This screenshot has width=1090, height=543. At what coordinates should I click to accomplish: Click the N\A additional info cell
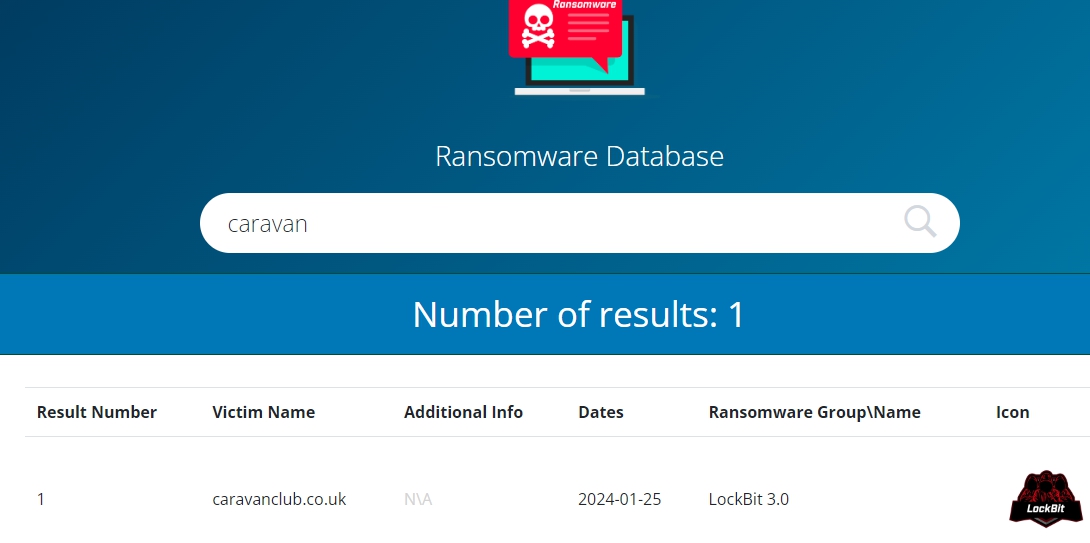[x=418, y=499]
